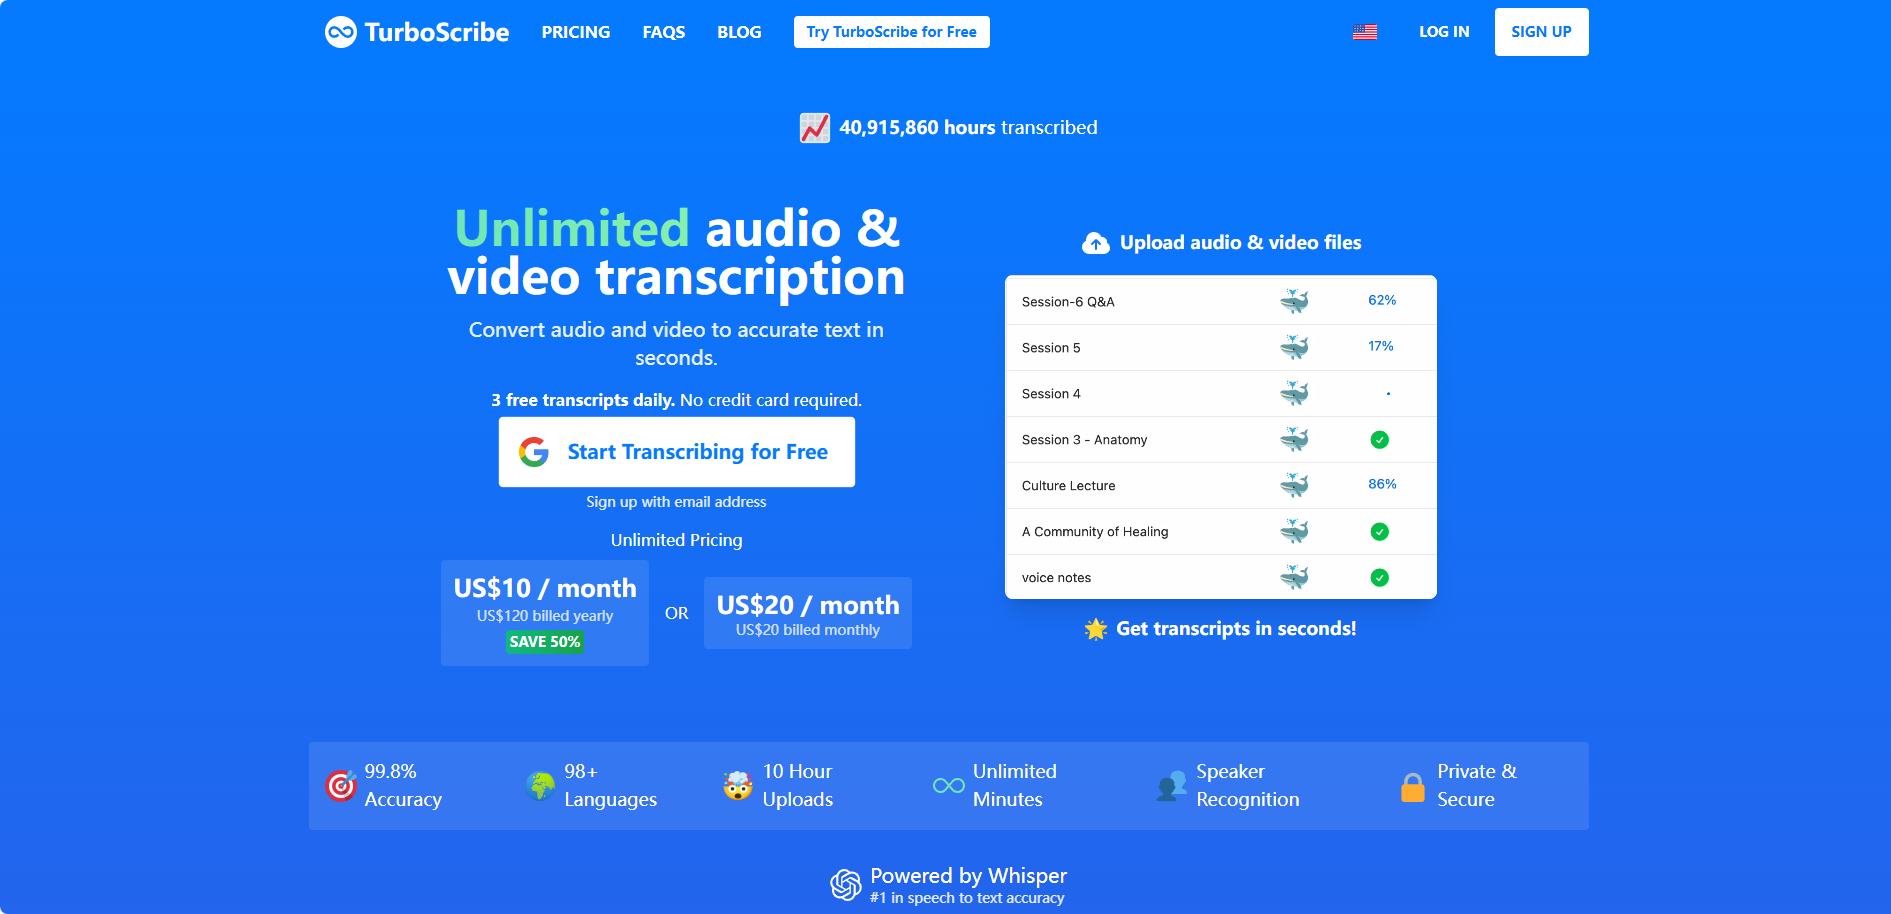Click the 40,915,860 hours transcribed text
The width and height of the screenshot is (1891, 914).
click(x=968, y=128)
